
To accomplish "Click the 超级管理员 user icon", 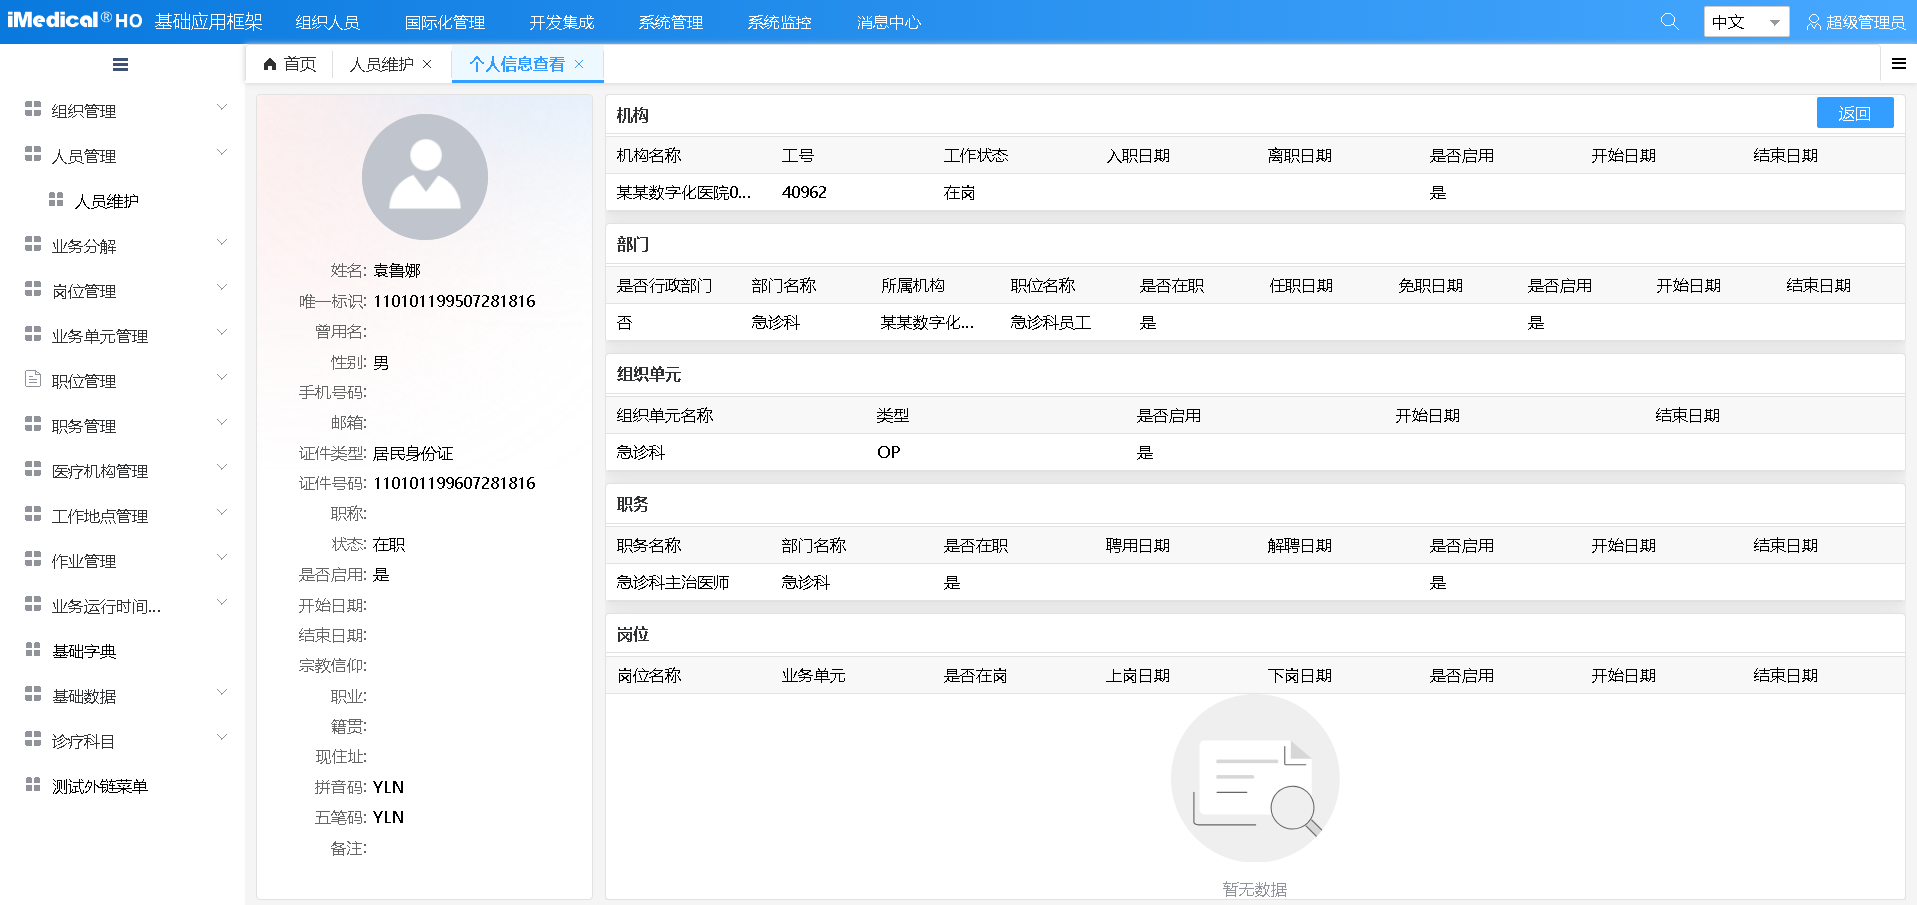I will [x=1813, y=22].
